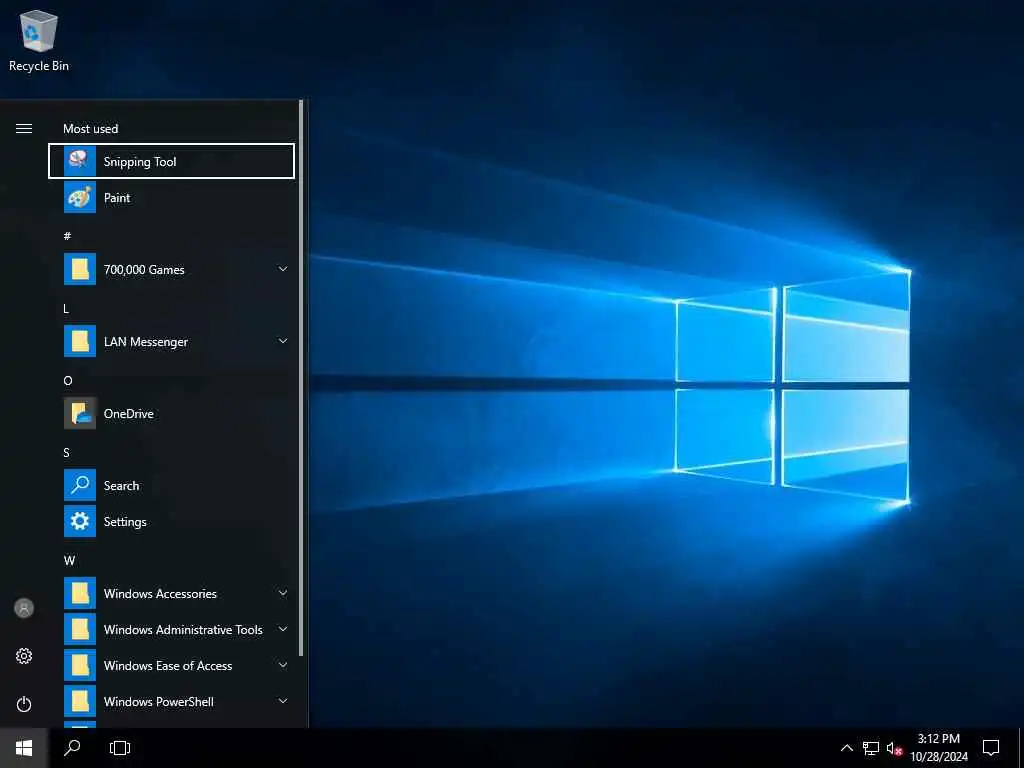Open Task View on the taskbar
The width and height of the screenshot is (1024, 768).
[120, 748]
